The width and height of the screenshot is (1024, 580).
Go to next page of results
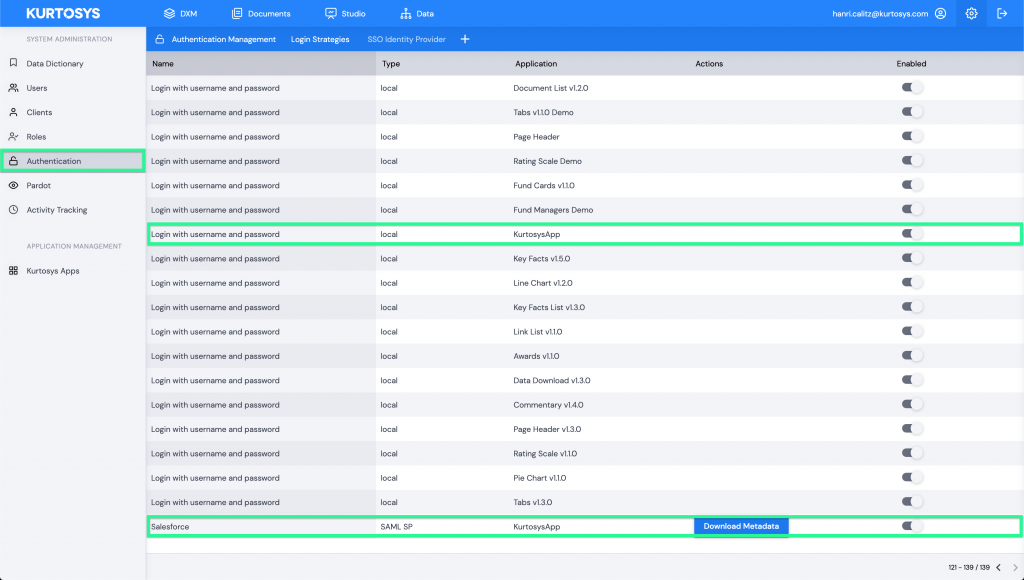click(x=1012, y=568)
